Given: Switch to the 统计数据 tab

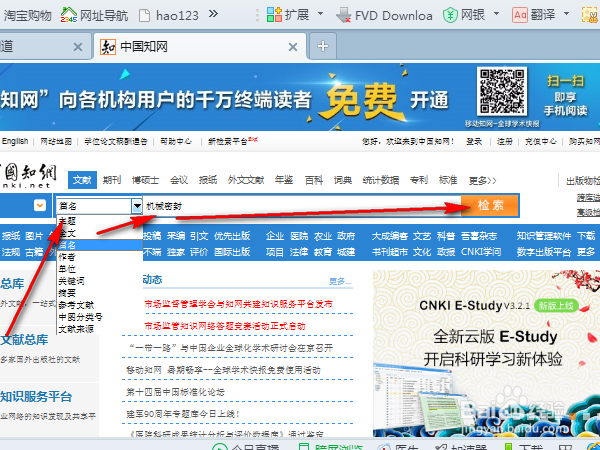Looking at the screenshot, I should click(381, 180).
